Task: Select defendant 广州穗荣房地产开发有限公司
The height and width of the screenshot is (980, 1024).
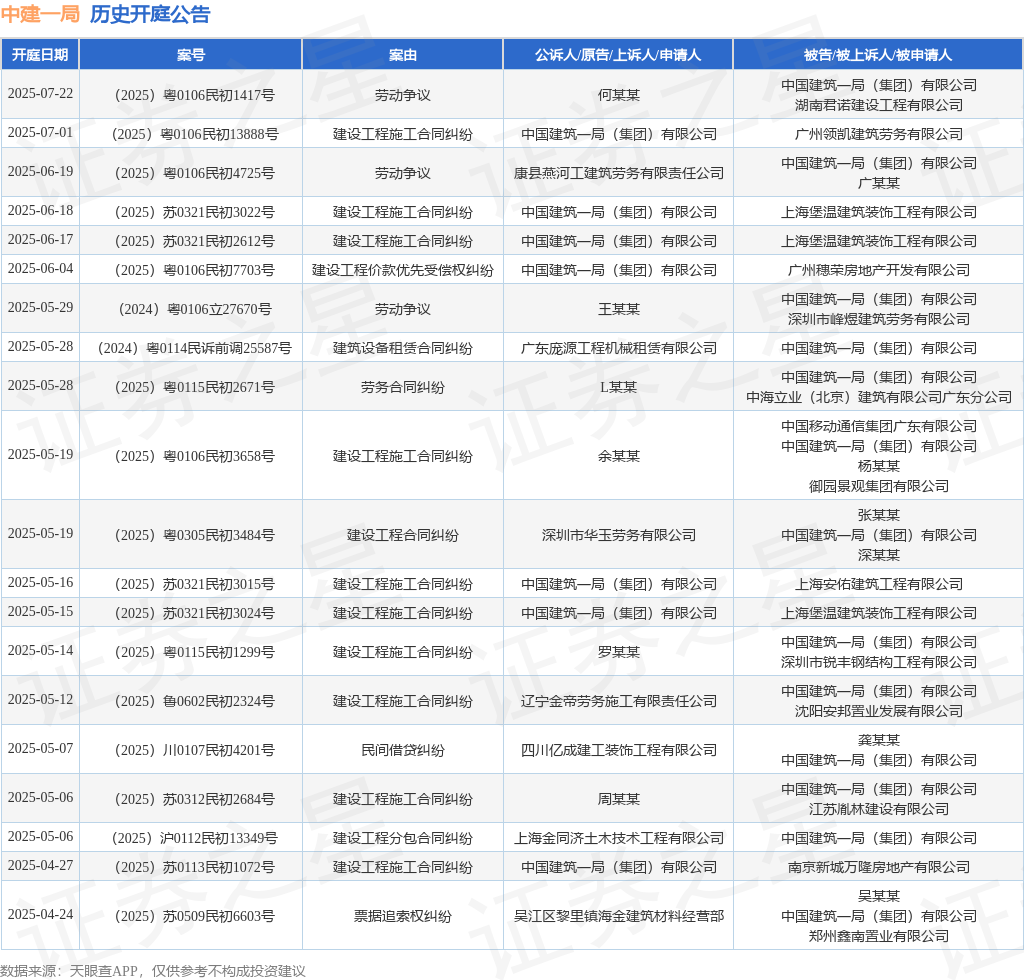Action: pyautogui.click(x=879, y=270)
